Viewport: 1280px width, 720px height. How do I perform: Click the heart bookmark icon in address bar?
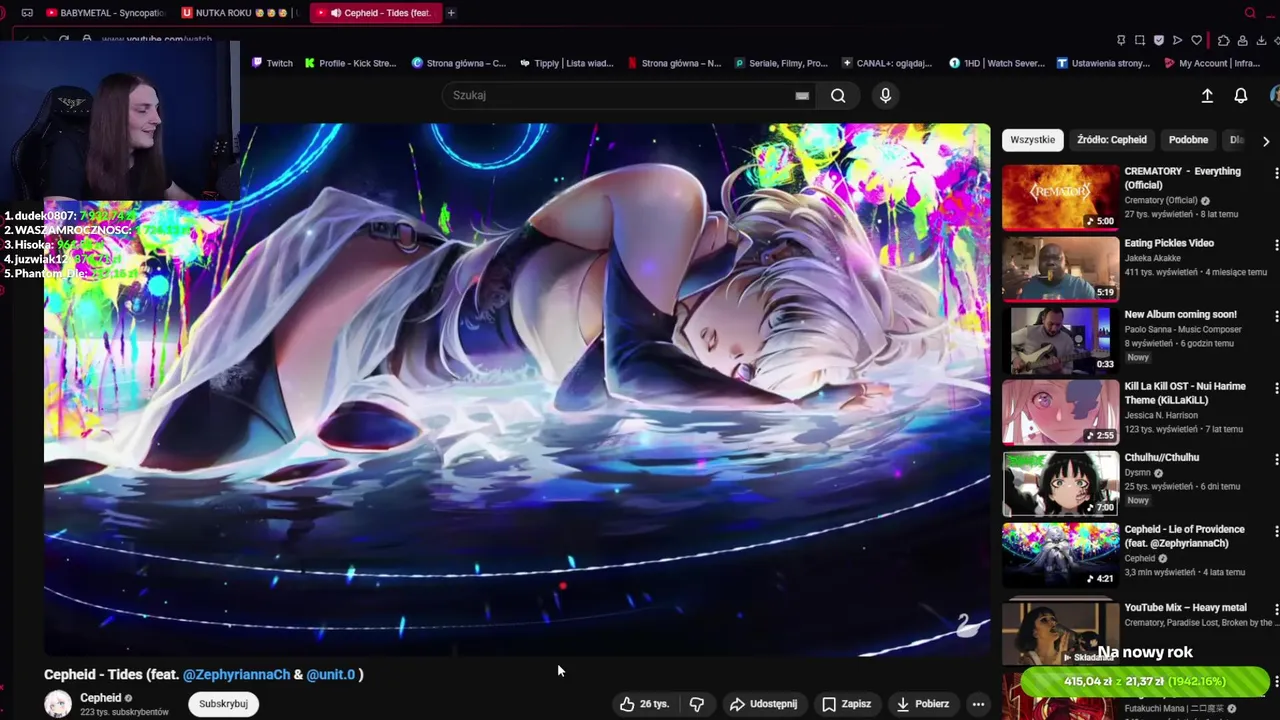point(1196,40)
